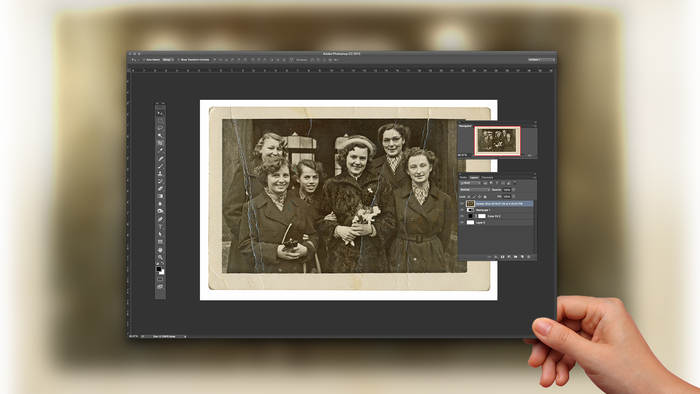The width and height of the screenshot is (700, 394).
Task: Select the Crop tool
Action: click(x=160, y=143)
